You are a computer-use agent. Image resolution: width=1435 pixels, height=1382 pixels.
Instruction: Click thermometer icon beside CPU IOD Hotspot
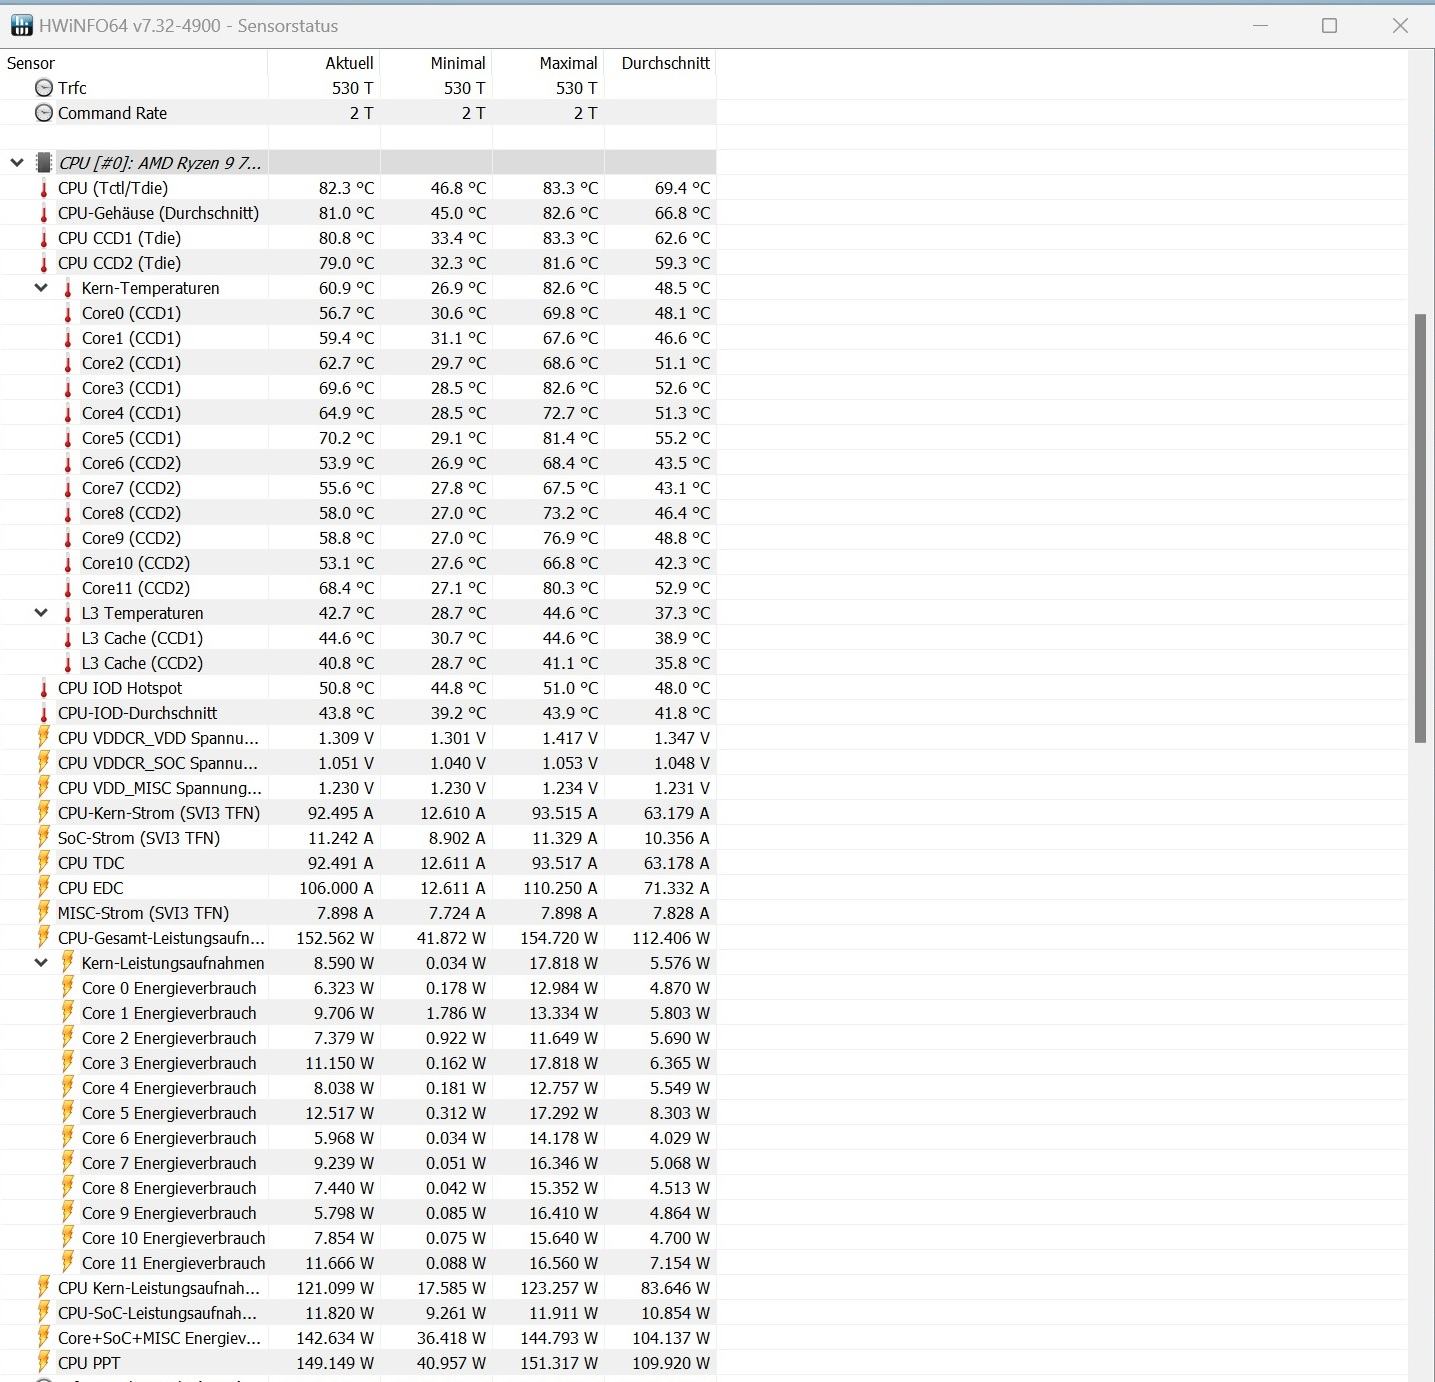click(x=44, y=688)
